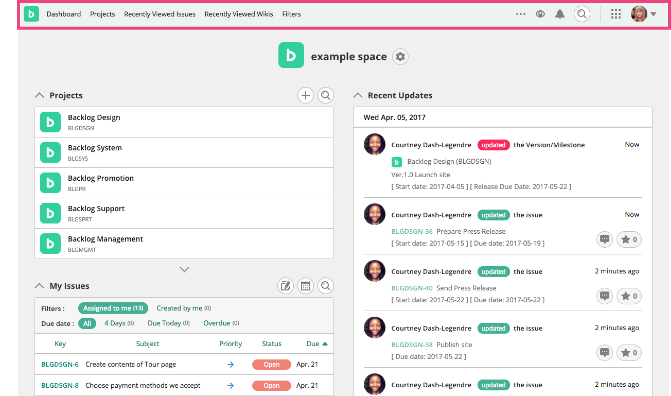Image resolution: width=671 pixels, height=396 pixels.
Task: Click Open status of BLGDSGN-8
Action: [x=271, y=385]
